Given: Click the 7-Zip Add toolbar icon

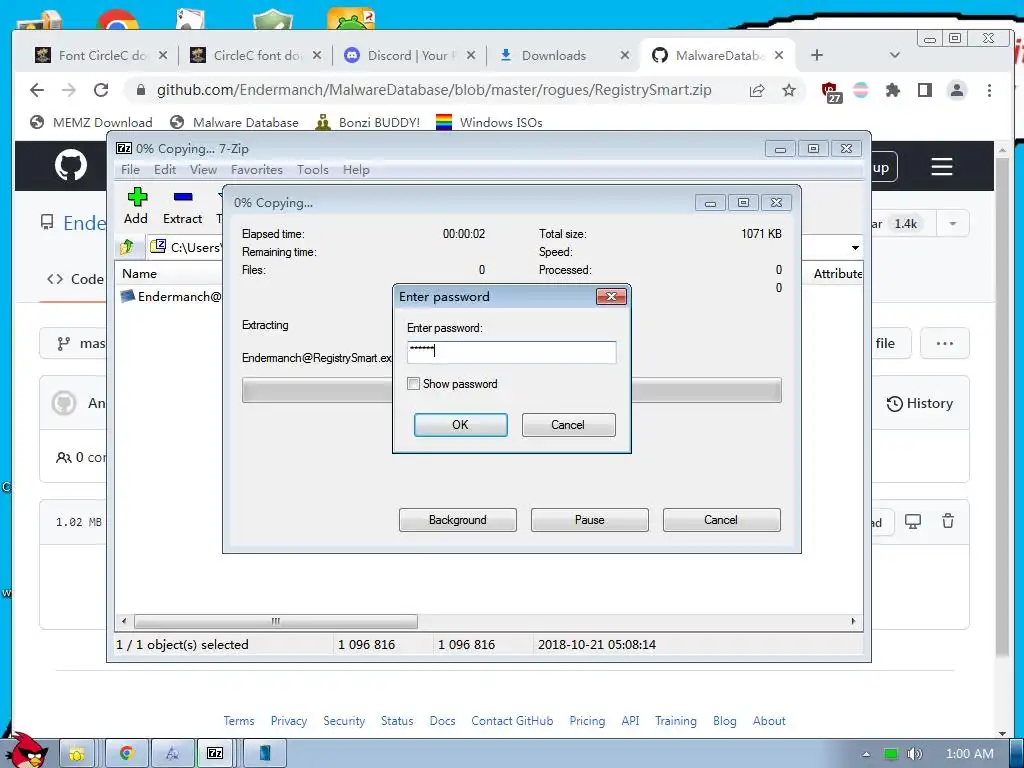Looking at the screenshot, I should click(136, 197).
